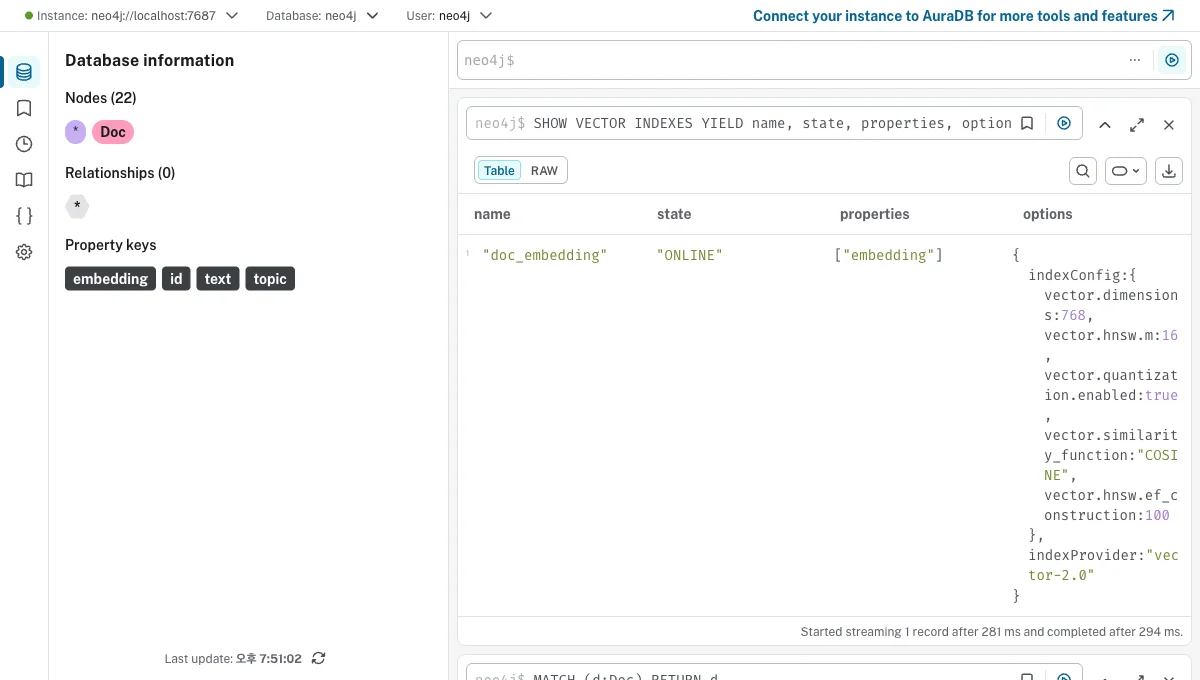The width and height of the screenshot is (1200, 680).
Task: Collapse the SHOW VECTOR INDEXES result frame
Action: [1105, 125]
